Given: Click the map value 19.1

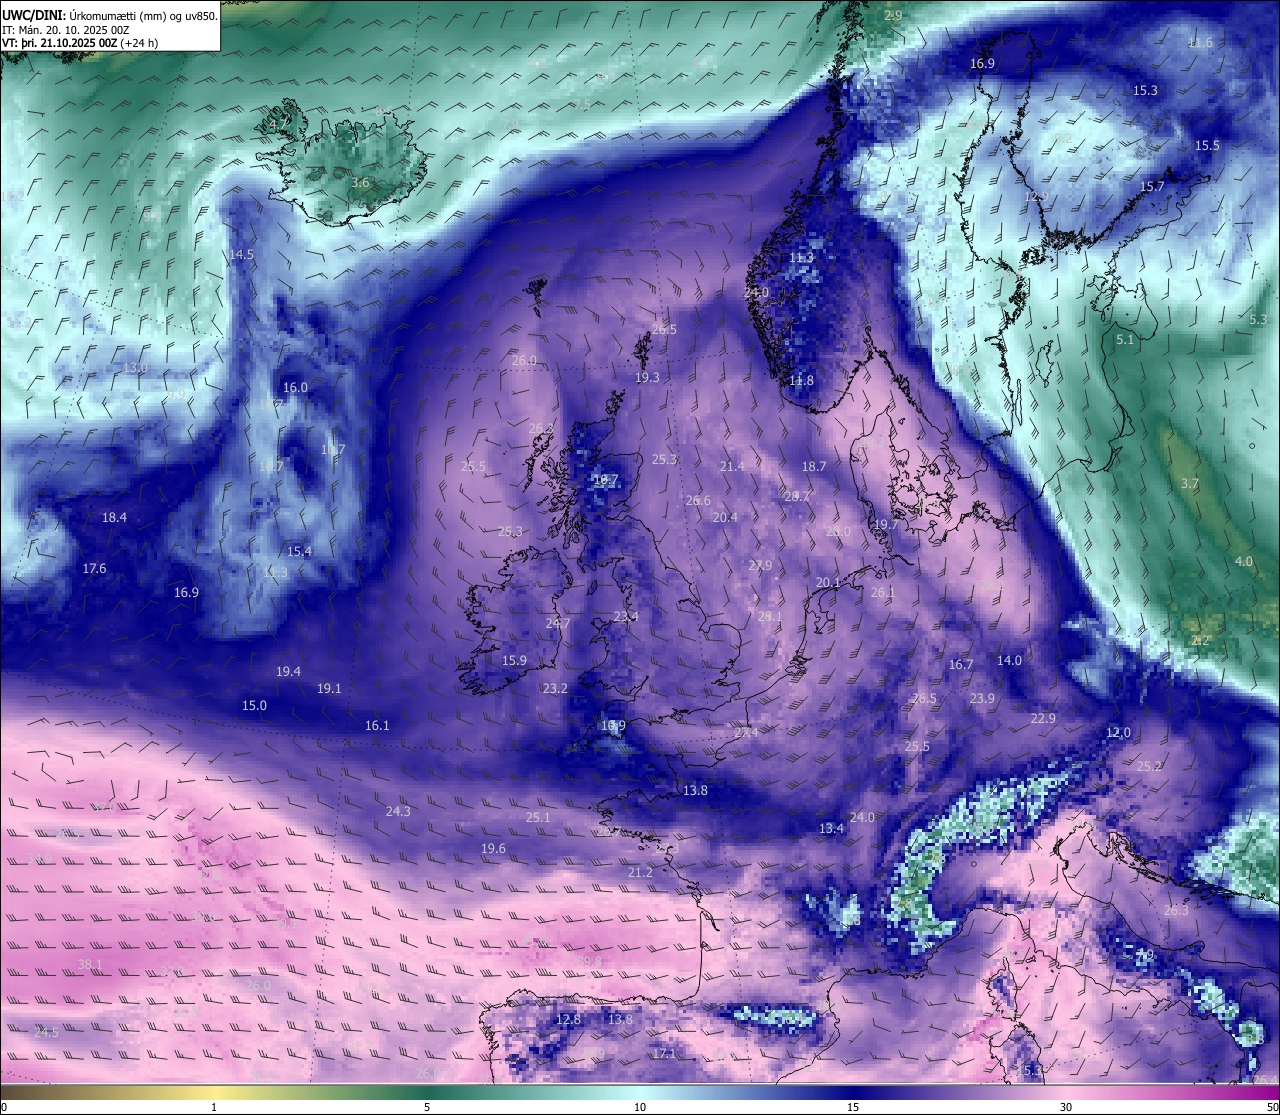Looking at the screenshot, I should pos(329,689).
